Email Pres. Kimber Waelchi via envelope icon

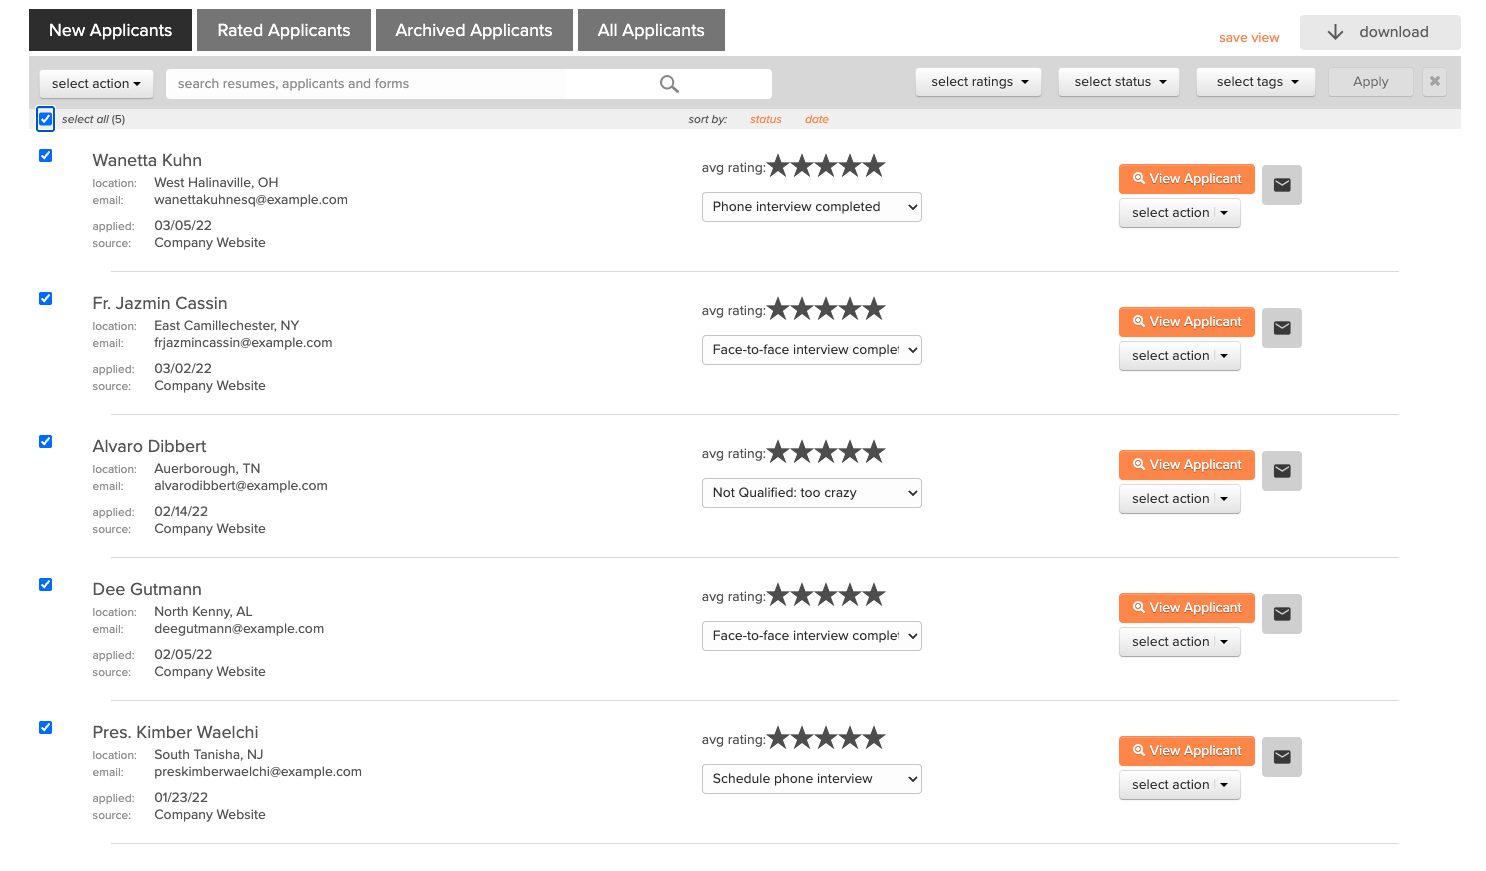coord(1282,757)
